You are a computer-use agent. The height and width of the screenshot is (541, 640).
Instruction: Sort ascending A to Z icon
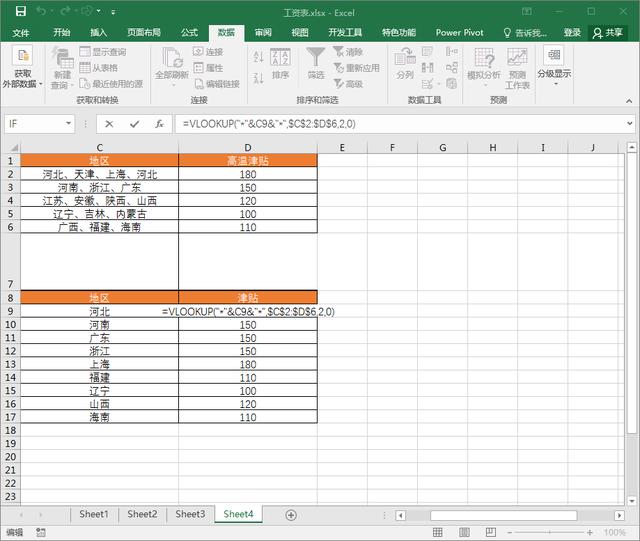[259, 57]
